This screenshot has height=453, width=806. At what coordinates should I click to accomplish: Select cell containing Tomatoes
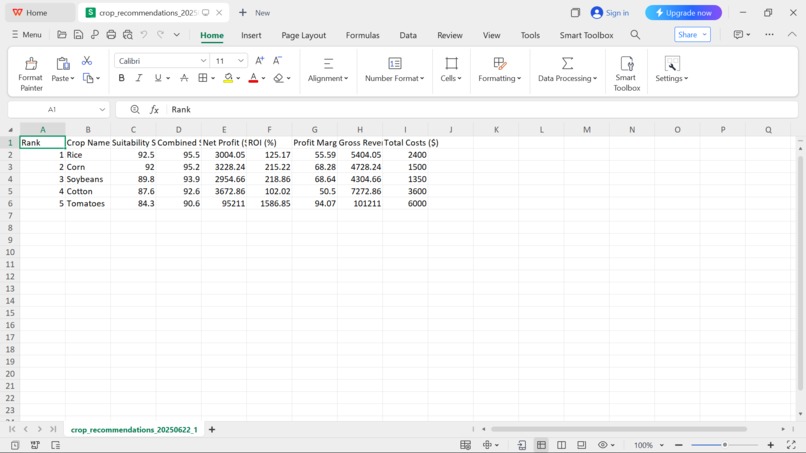88,204
